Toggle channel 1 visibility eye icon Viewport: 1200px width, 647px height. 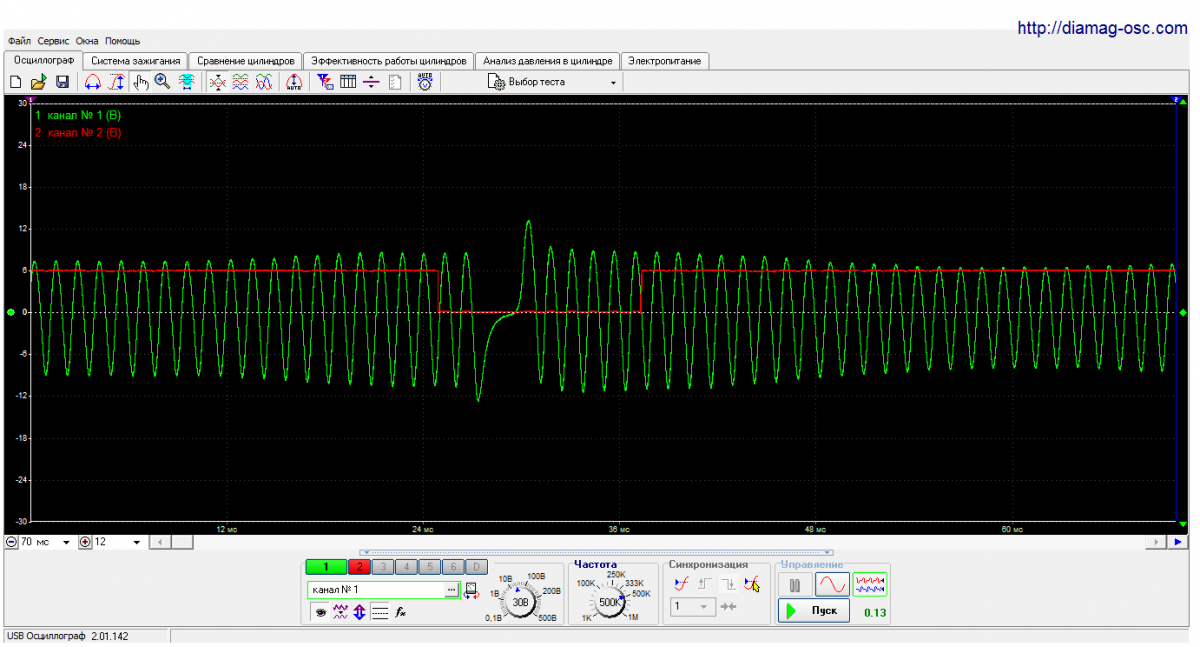(321, 612)
